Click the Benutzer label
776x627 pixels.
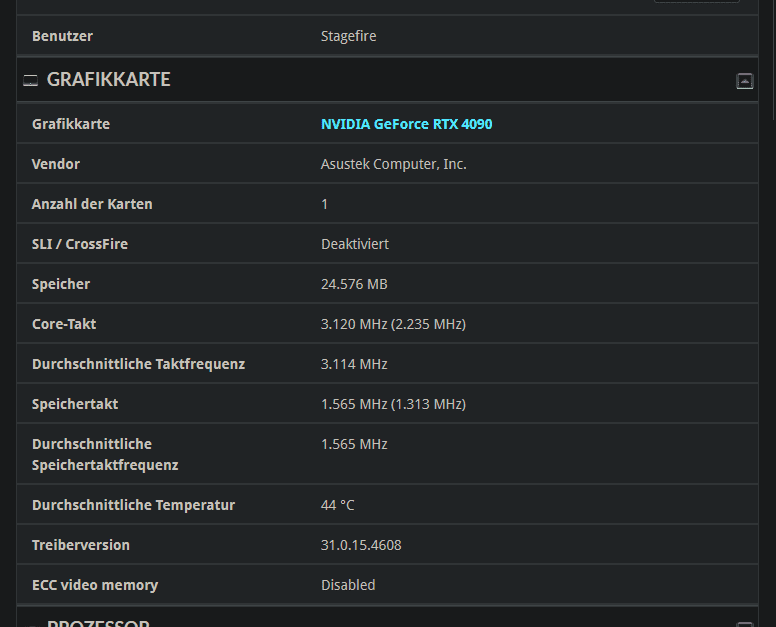coord(62,36)
